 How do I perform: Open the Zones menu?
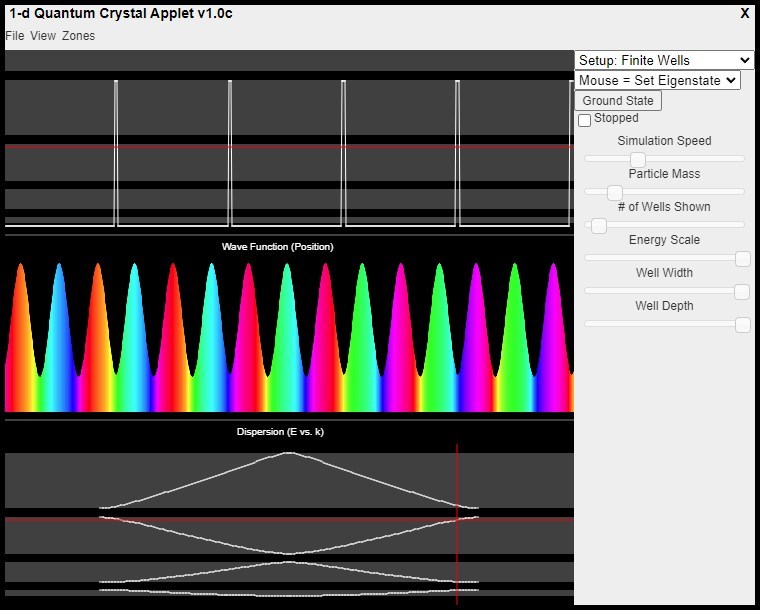click(x=79, y=36)
